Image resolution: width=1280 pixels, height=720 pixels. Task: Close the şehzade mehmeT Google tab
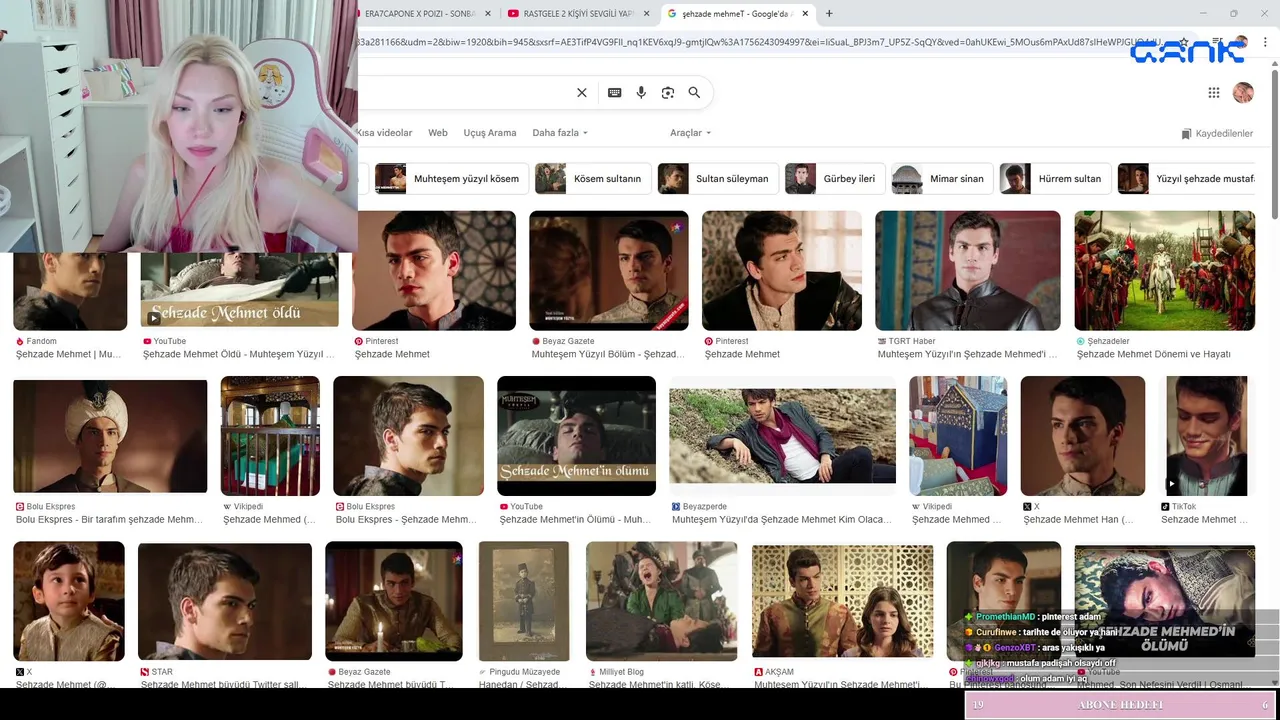pyautogui.click(x=805, y=13)
